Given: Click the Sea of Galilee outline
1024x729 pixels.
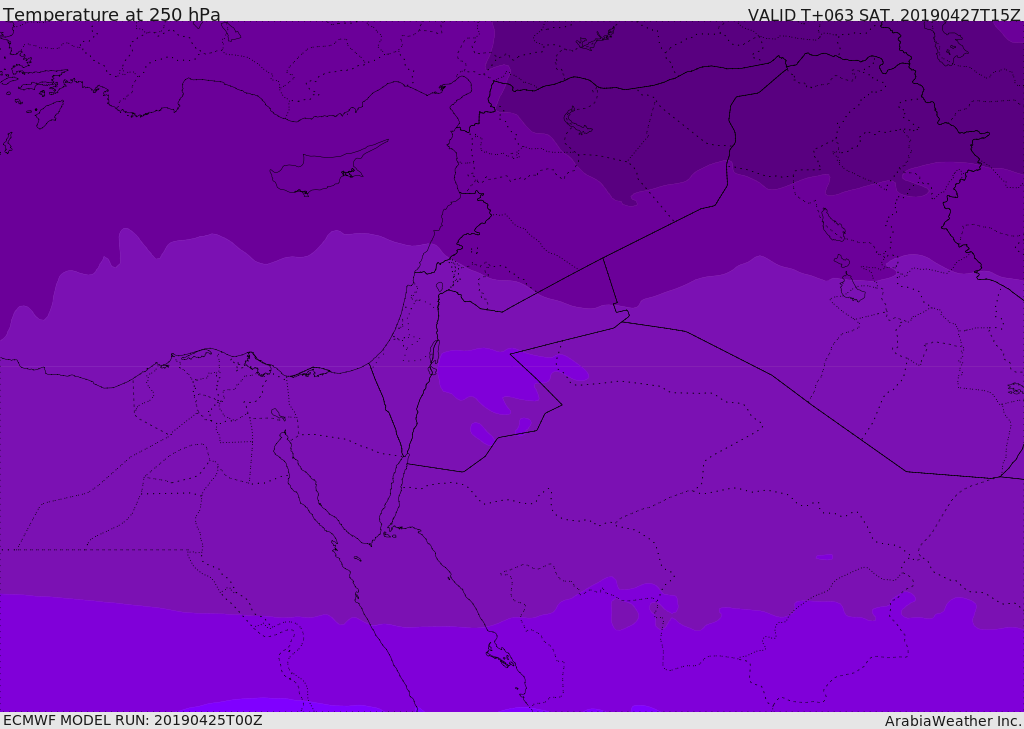Looking at the screenshot, I should coord(439,288).
